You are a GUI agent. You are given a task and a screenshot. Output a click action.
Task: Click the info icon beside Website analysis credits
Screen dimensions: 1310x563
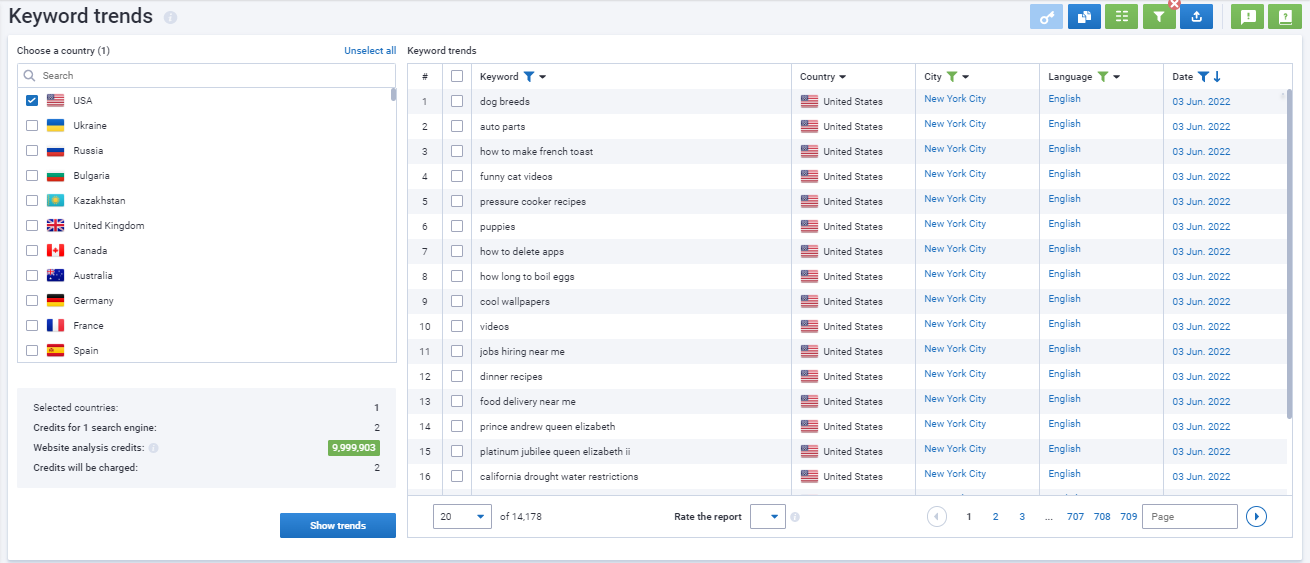[153, 449]
